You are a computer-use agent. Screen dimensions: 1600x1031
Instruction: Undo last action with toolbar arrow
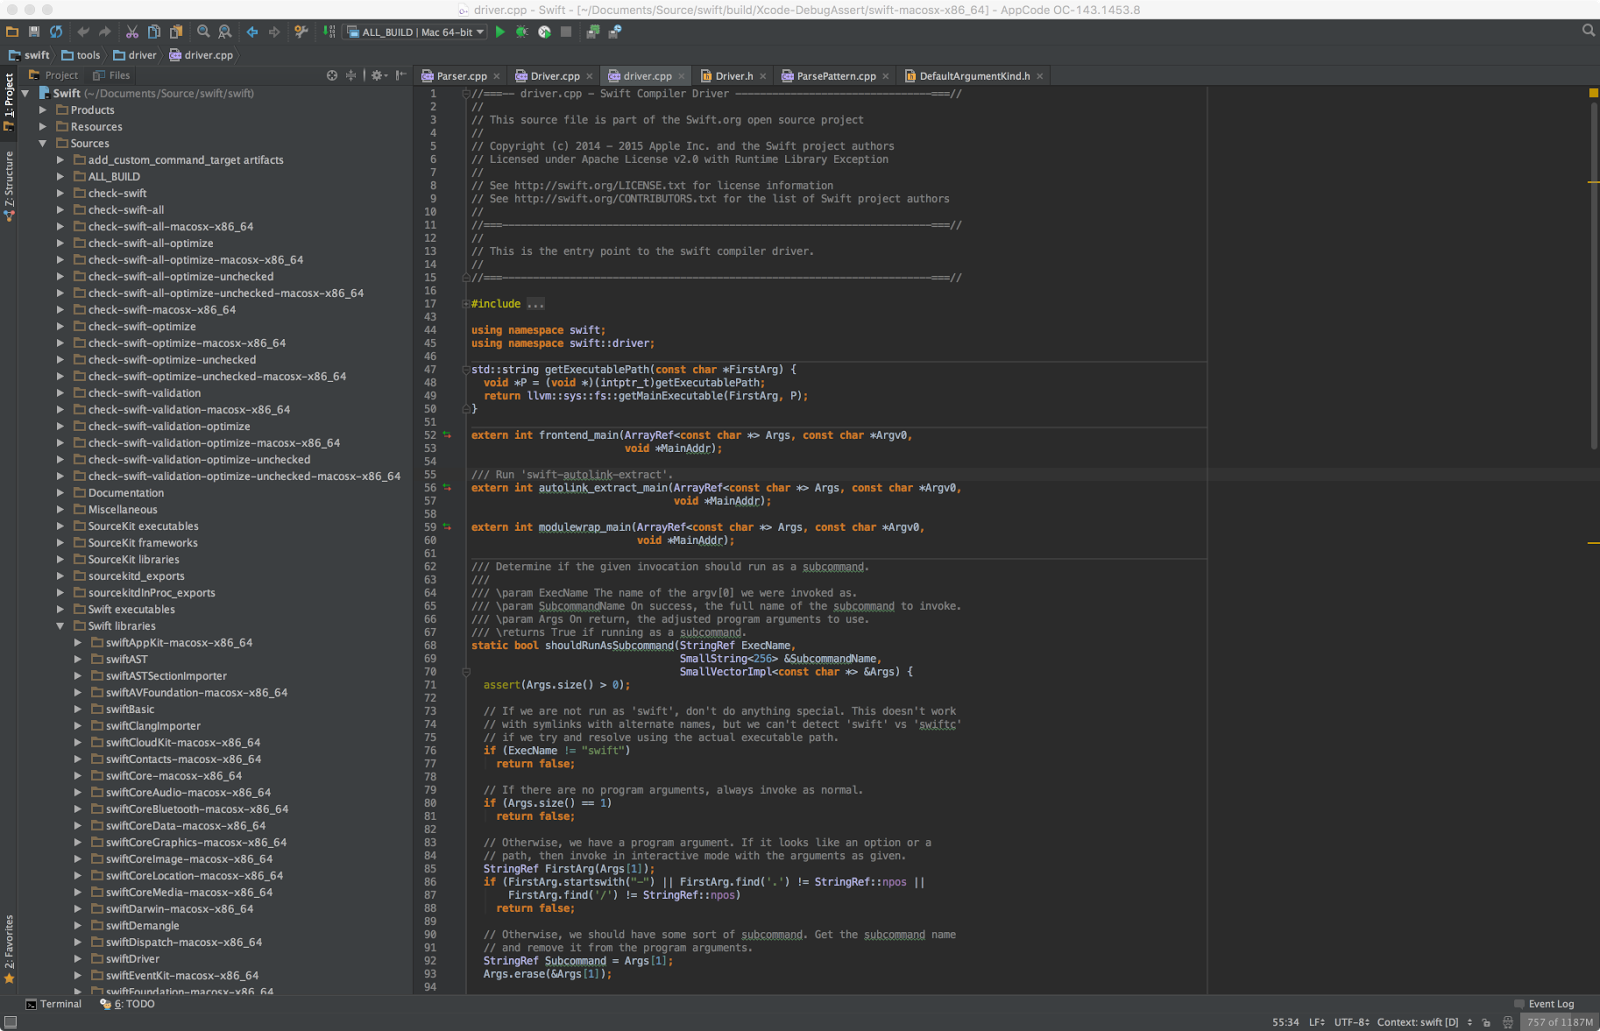84,32
